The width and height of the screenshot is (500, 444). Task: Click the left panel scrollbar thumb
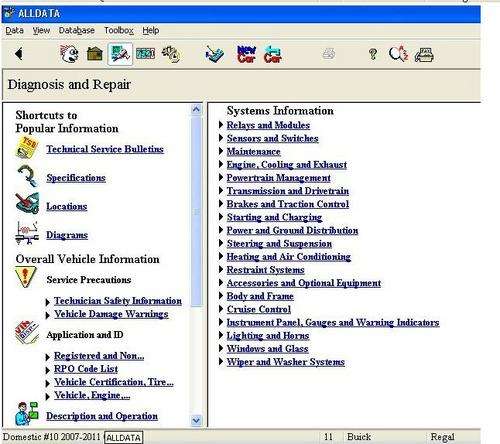pyautogui.click(x=196, y=211)
